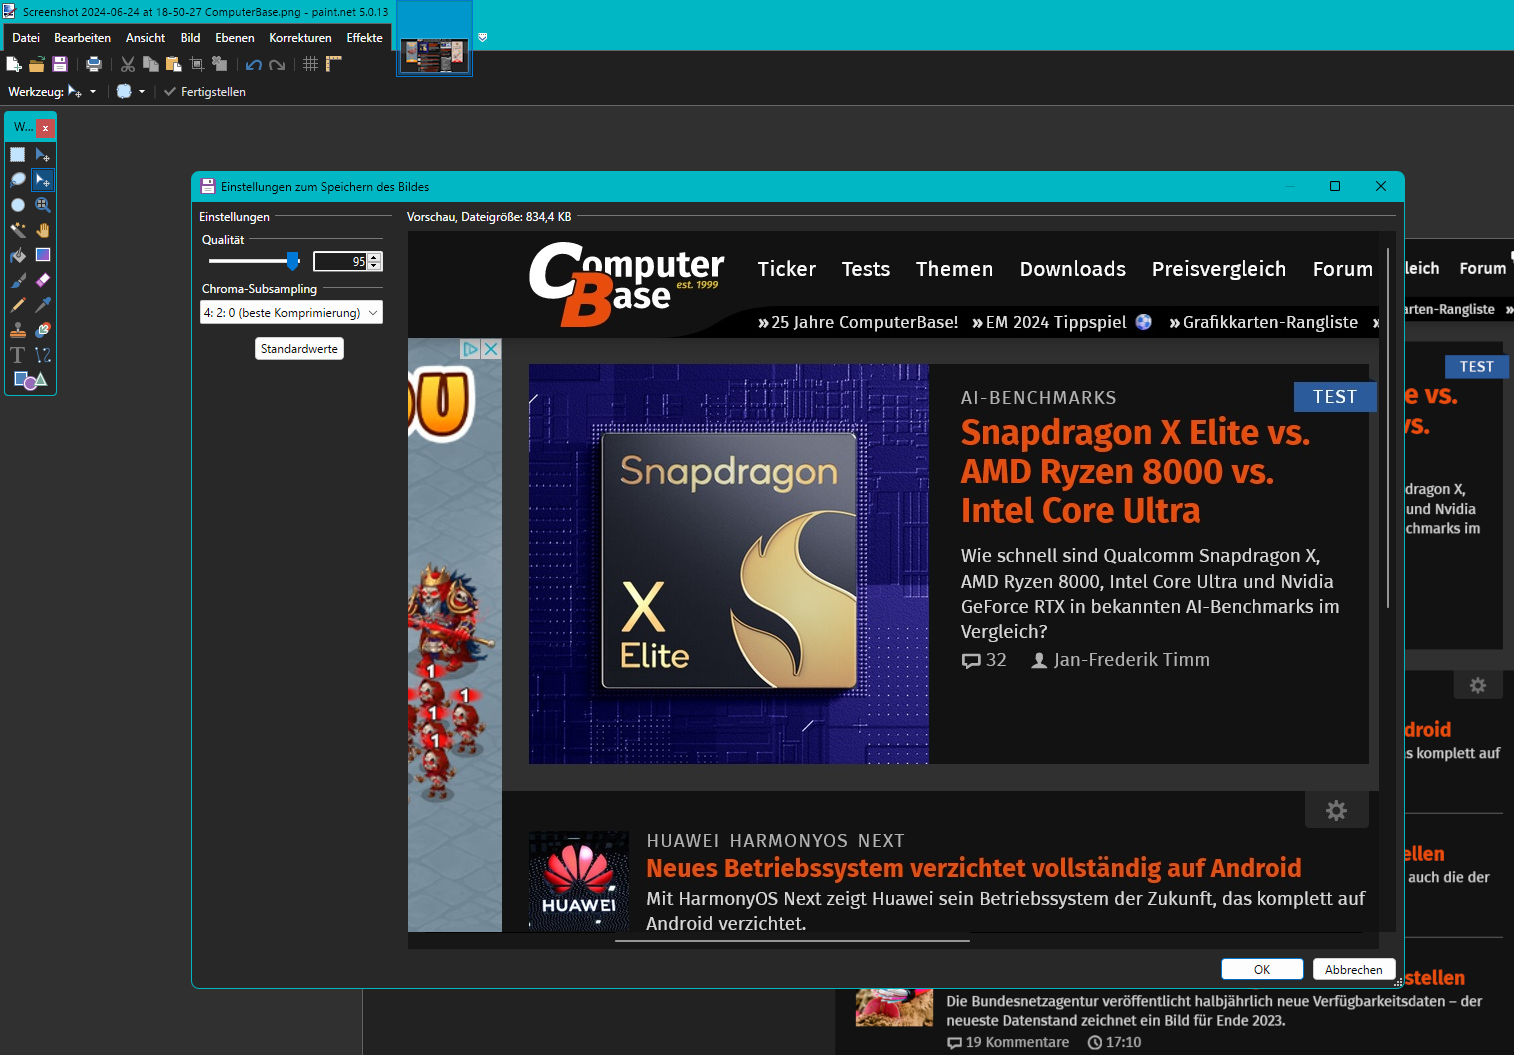Select the Line/Curve tool
This screenshot has width=1514, height=1055.
[x=43, y=355]
